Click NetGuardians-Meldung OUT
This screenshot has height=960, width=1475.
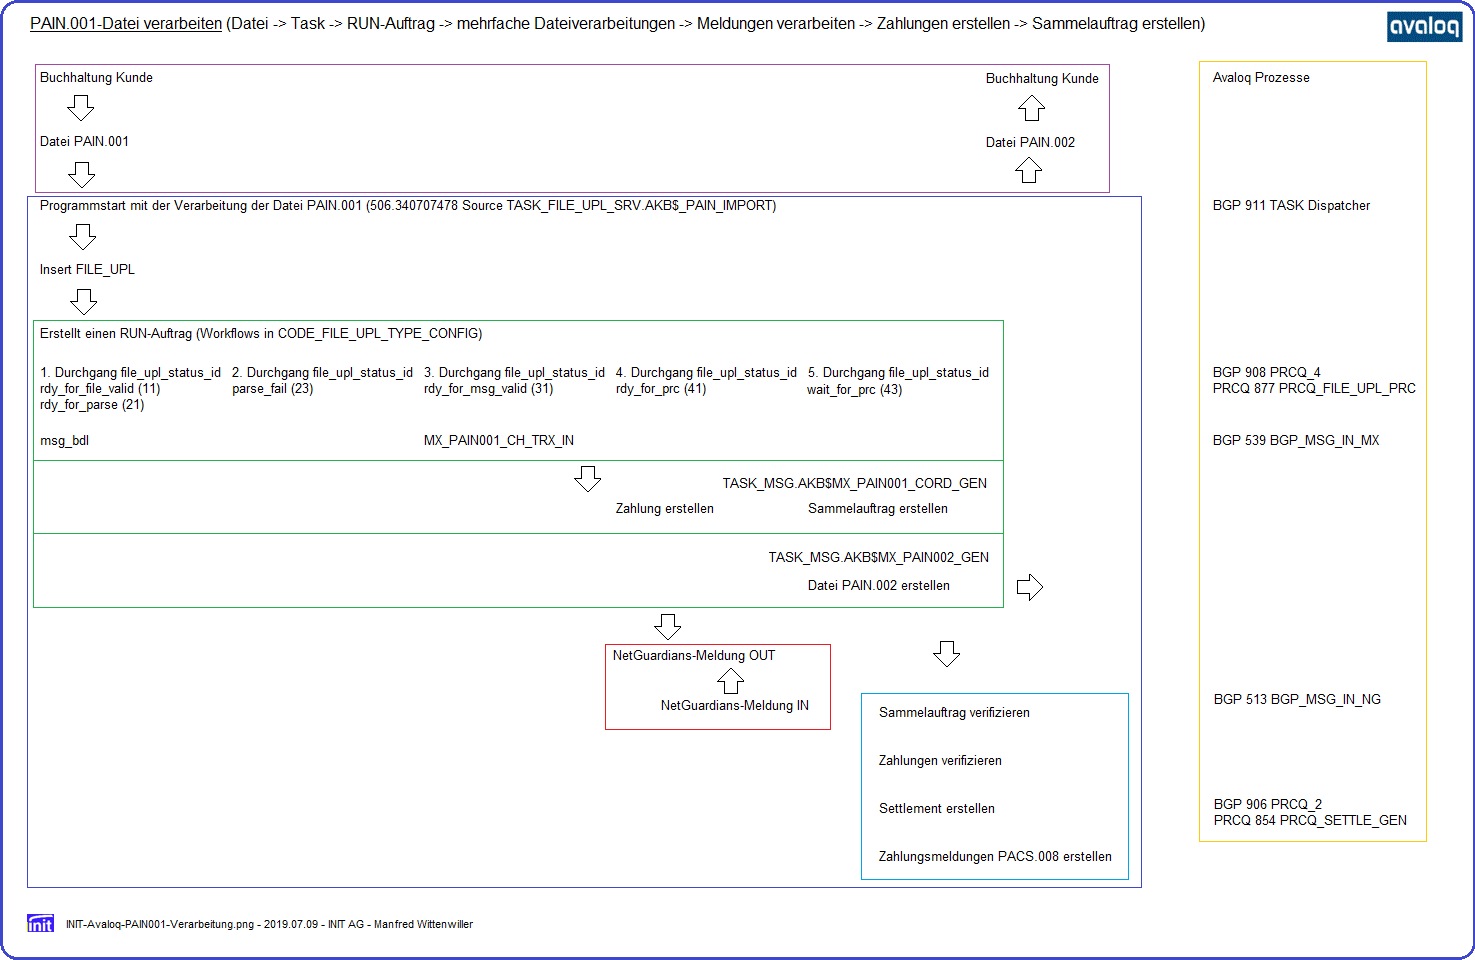(x=694, y=655)
